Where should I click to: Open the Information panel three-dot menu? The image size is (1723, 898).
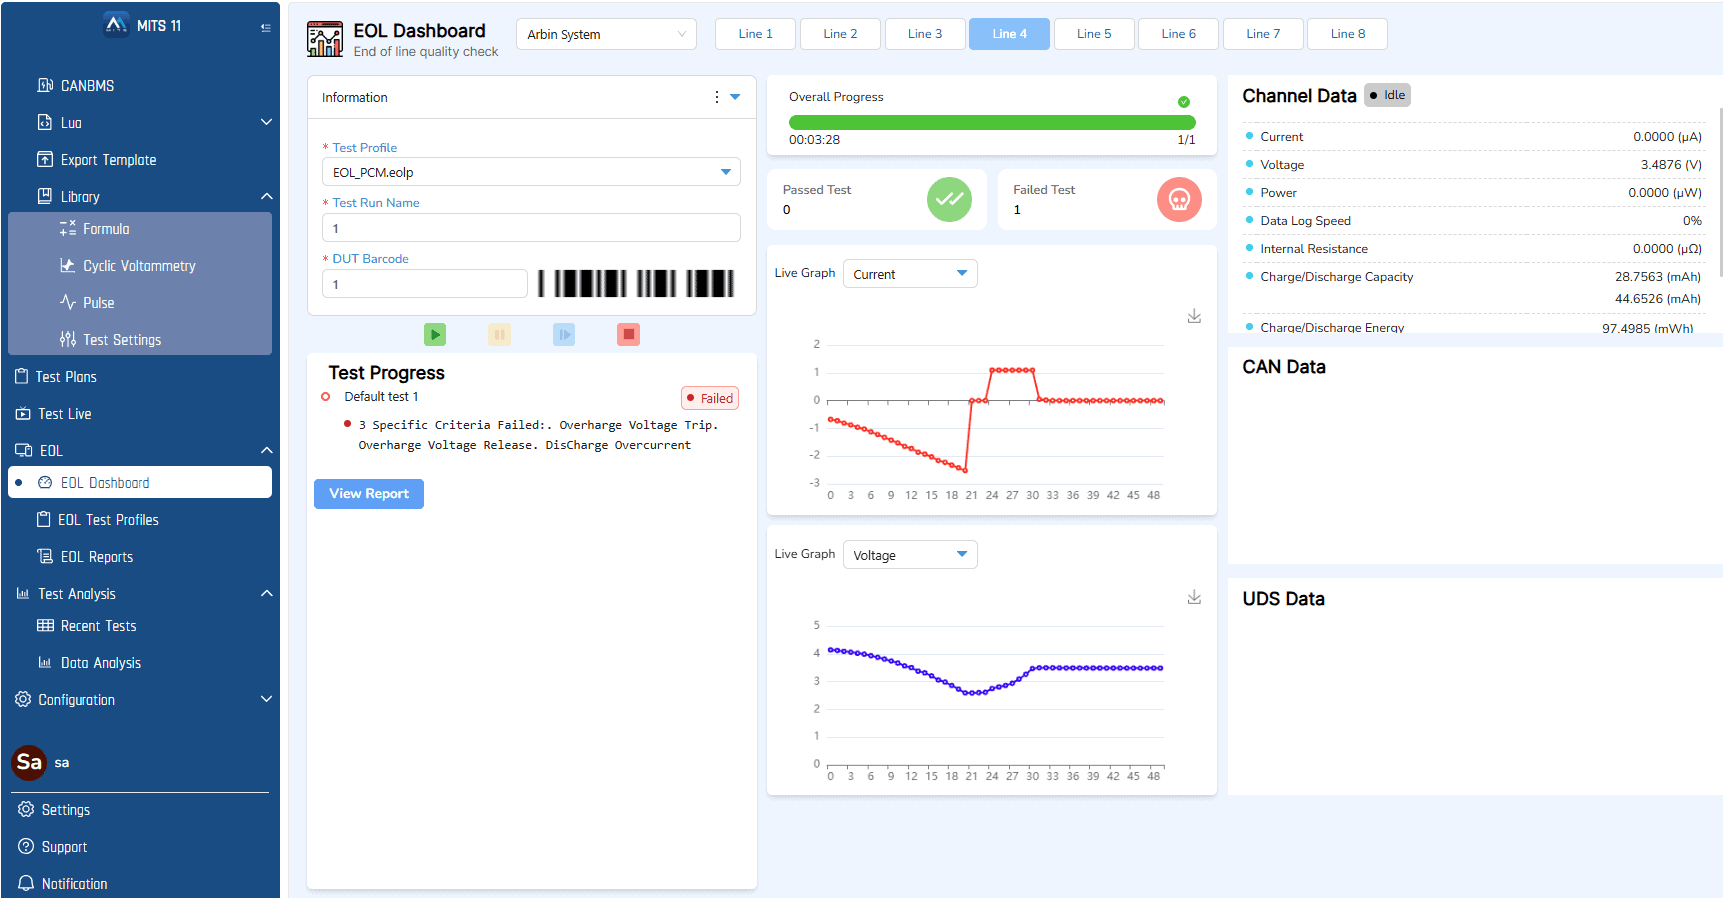pyautogui.click(x=716, y=97)
